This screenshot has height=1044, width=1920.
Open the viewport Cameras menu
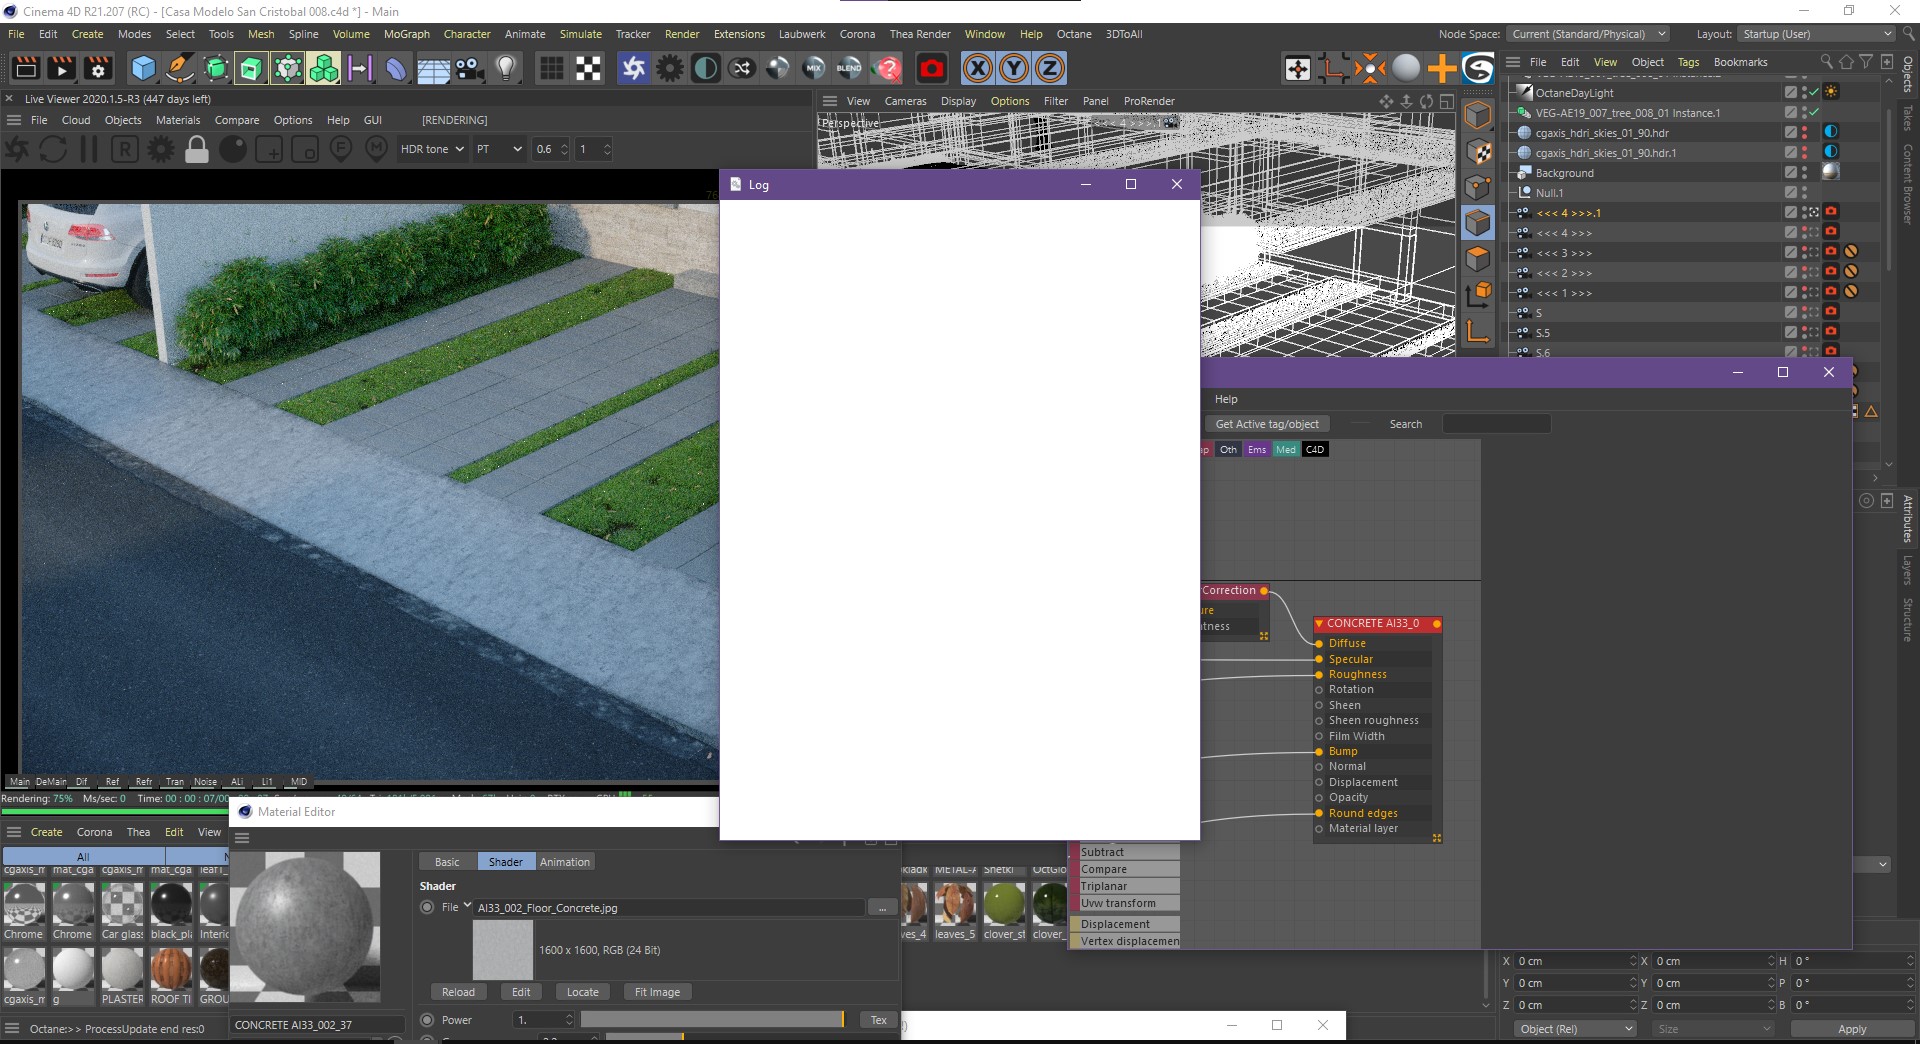(905, 101)
